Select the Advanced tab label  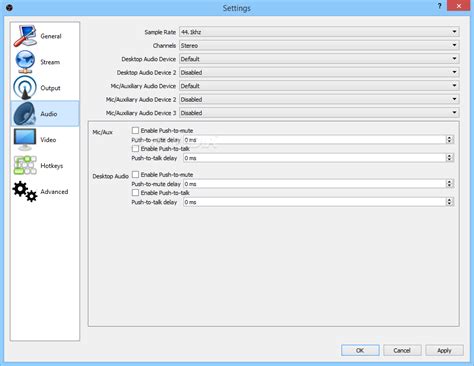54,192
